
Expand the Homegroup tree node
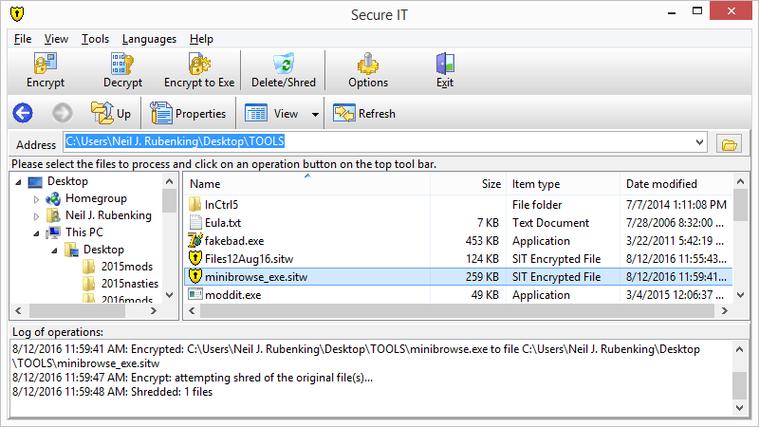[x=36, y=199]
